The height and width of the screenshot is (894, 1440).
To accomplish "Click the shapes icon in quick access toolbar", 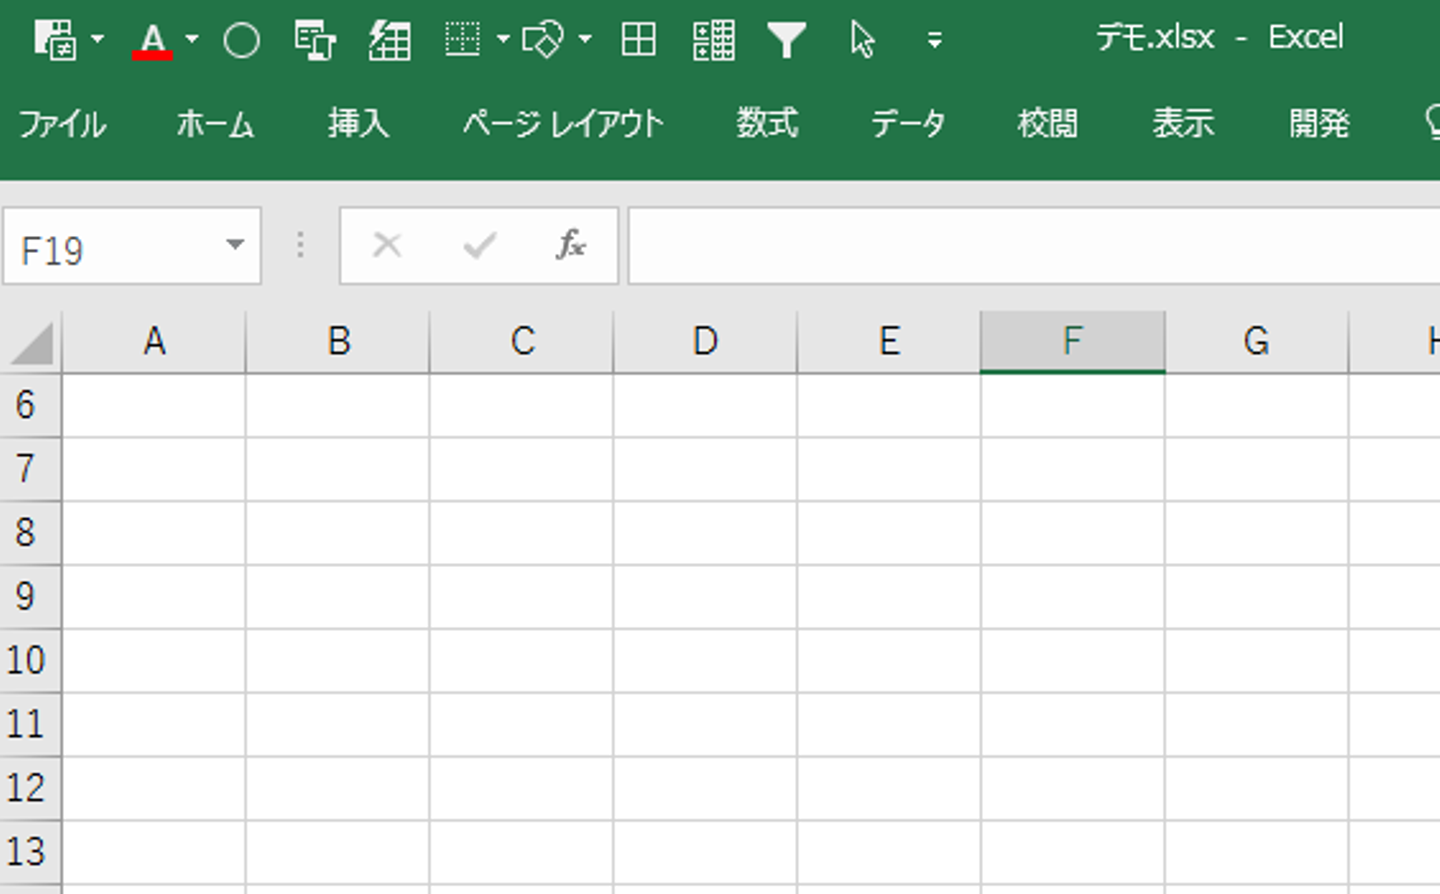I will pyautogui.click(x=543, y=40).
